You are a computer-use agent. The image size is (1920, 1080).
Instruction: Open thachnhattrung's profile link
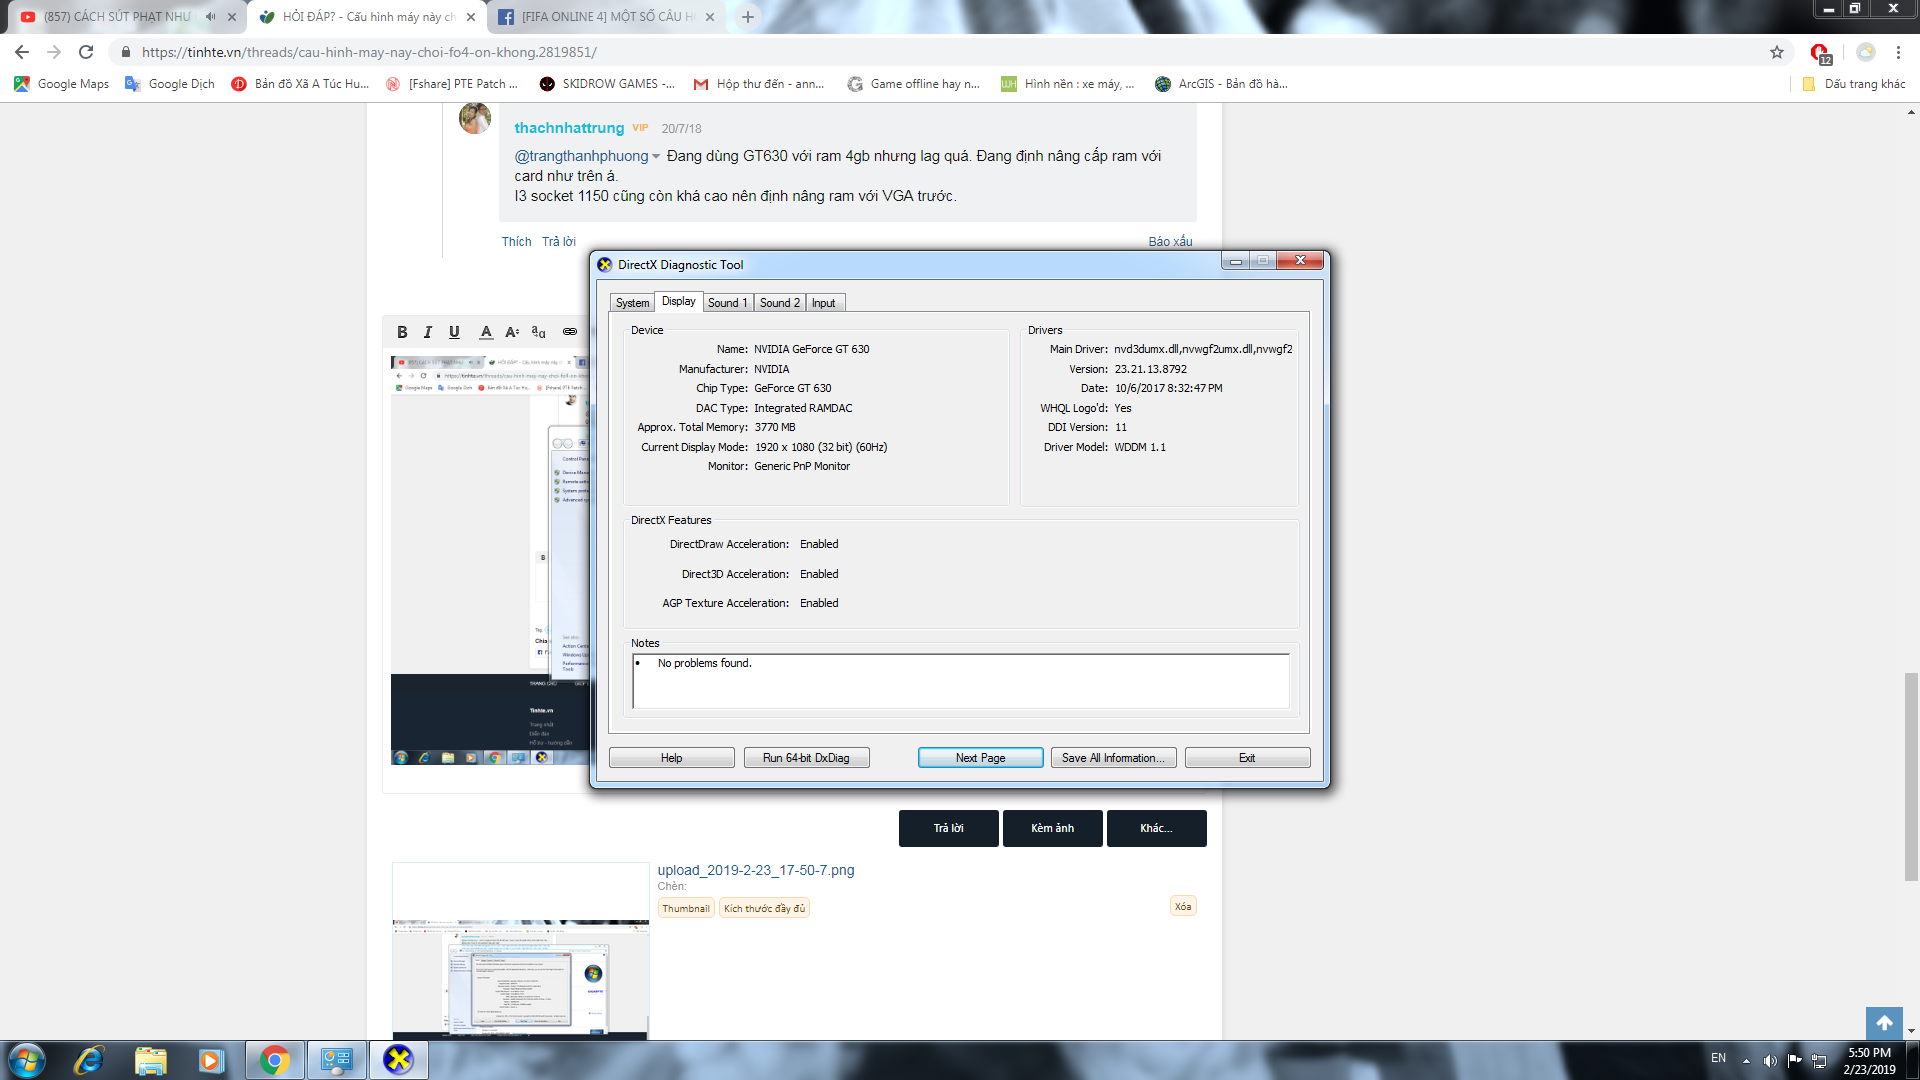coord(569,128)
